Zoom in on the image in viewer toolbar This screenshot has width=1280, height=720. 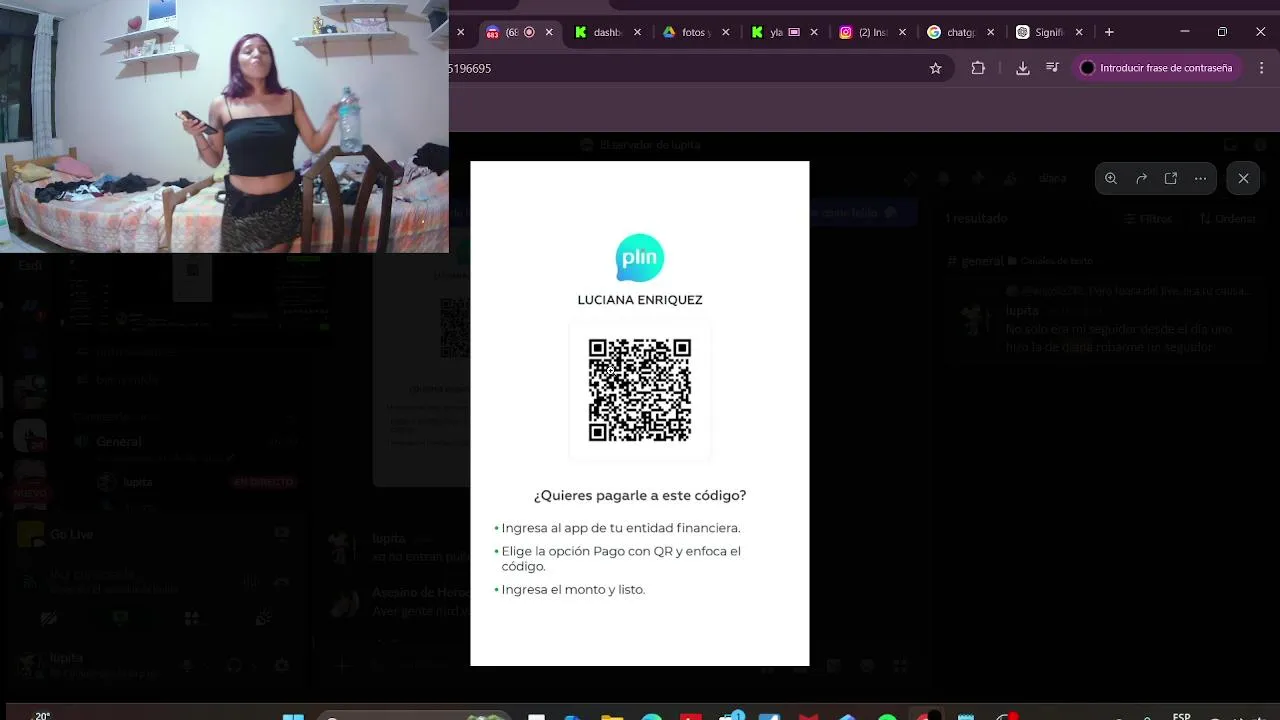tap(1111, 178)
